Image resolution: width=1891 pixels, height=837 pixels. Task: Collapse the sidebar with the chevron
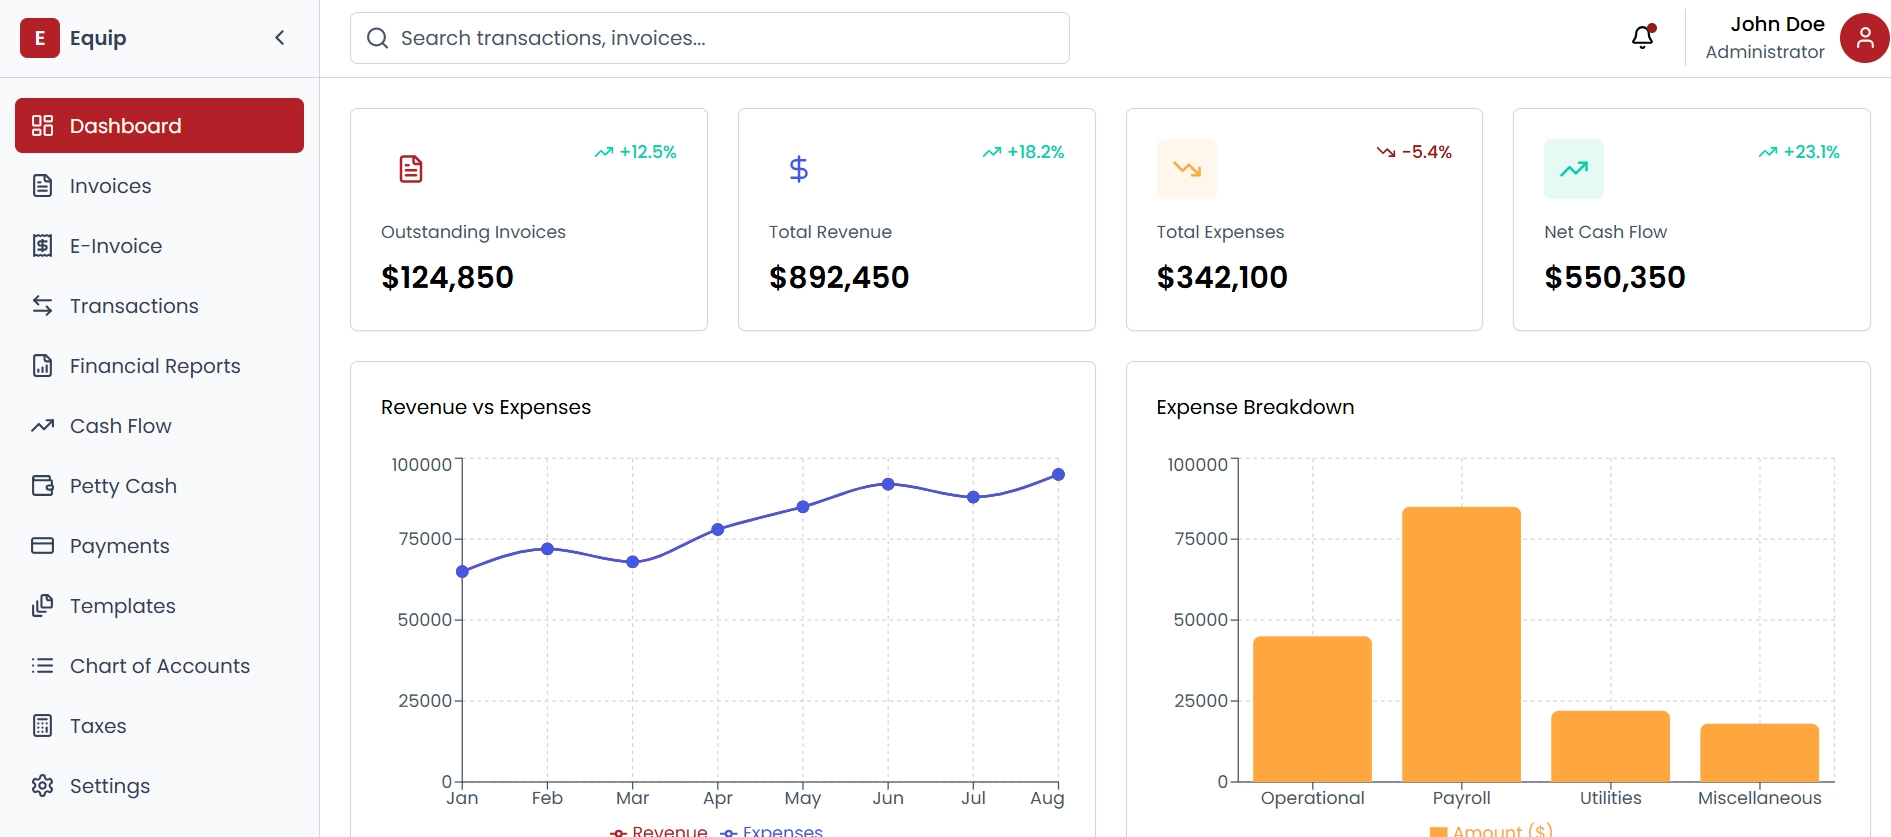tap(280, 38)
